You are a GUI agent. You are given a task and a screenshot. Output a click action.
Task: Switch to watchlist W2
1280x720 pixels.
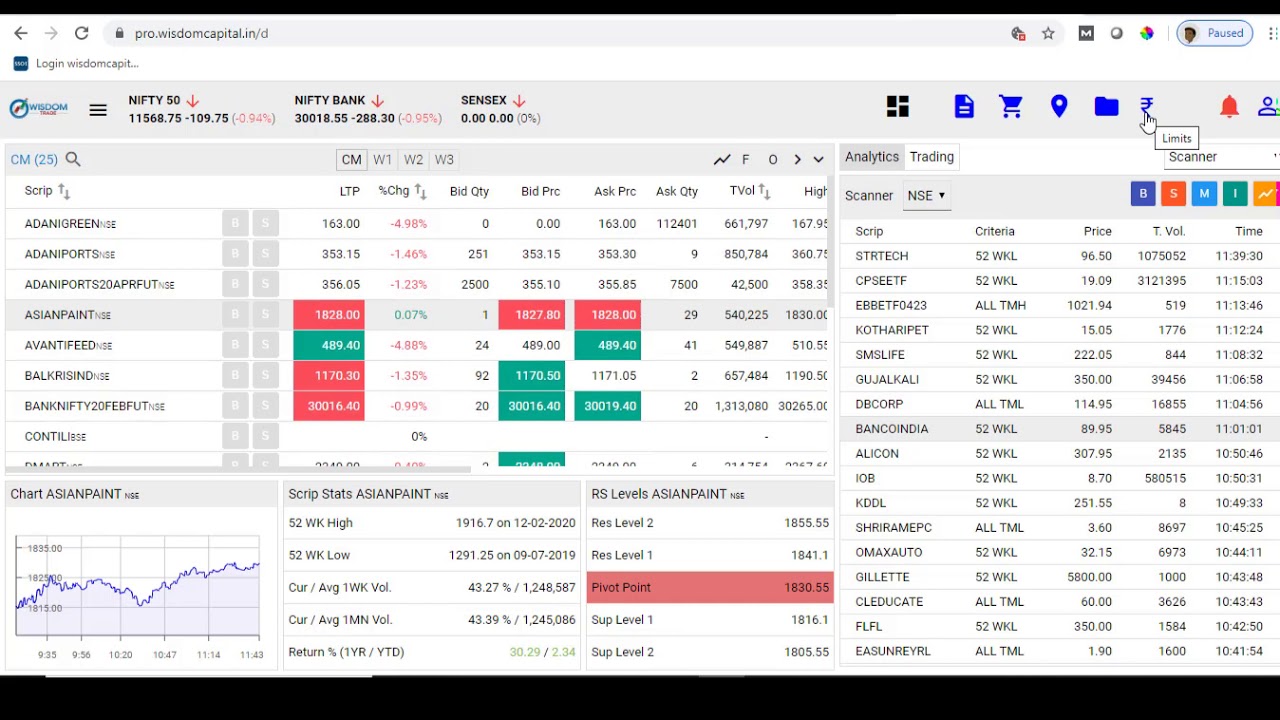[413, 160]
